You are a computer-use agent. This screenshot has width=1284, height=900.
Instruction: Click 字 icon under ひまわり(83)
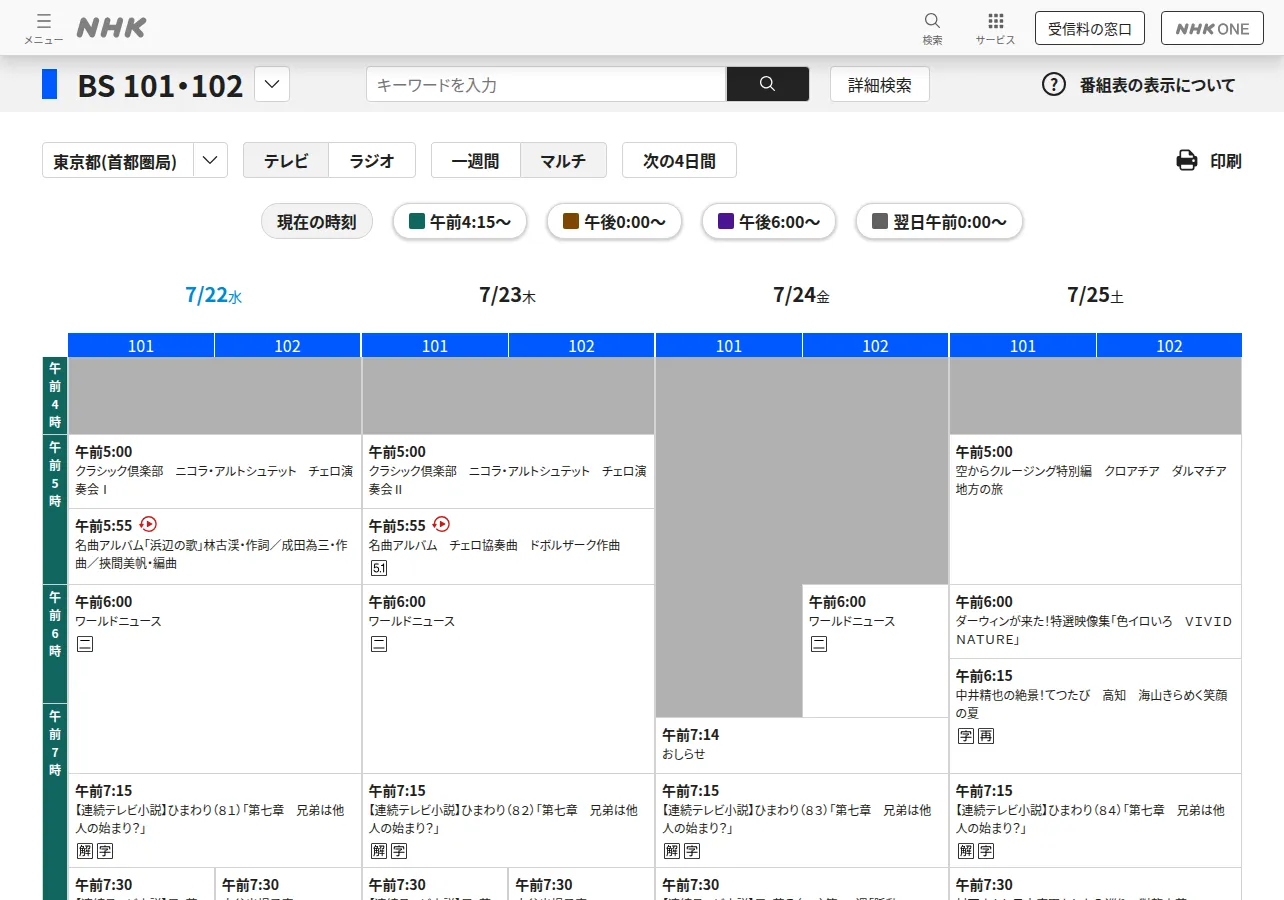click(692, 851)
